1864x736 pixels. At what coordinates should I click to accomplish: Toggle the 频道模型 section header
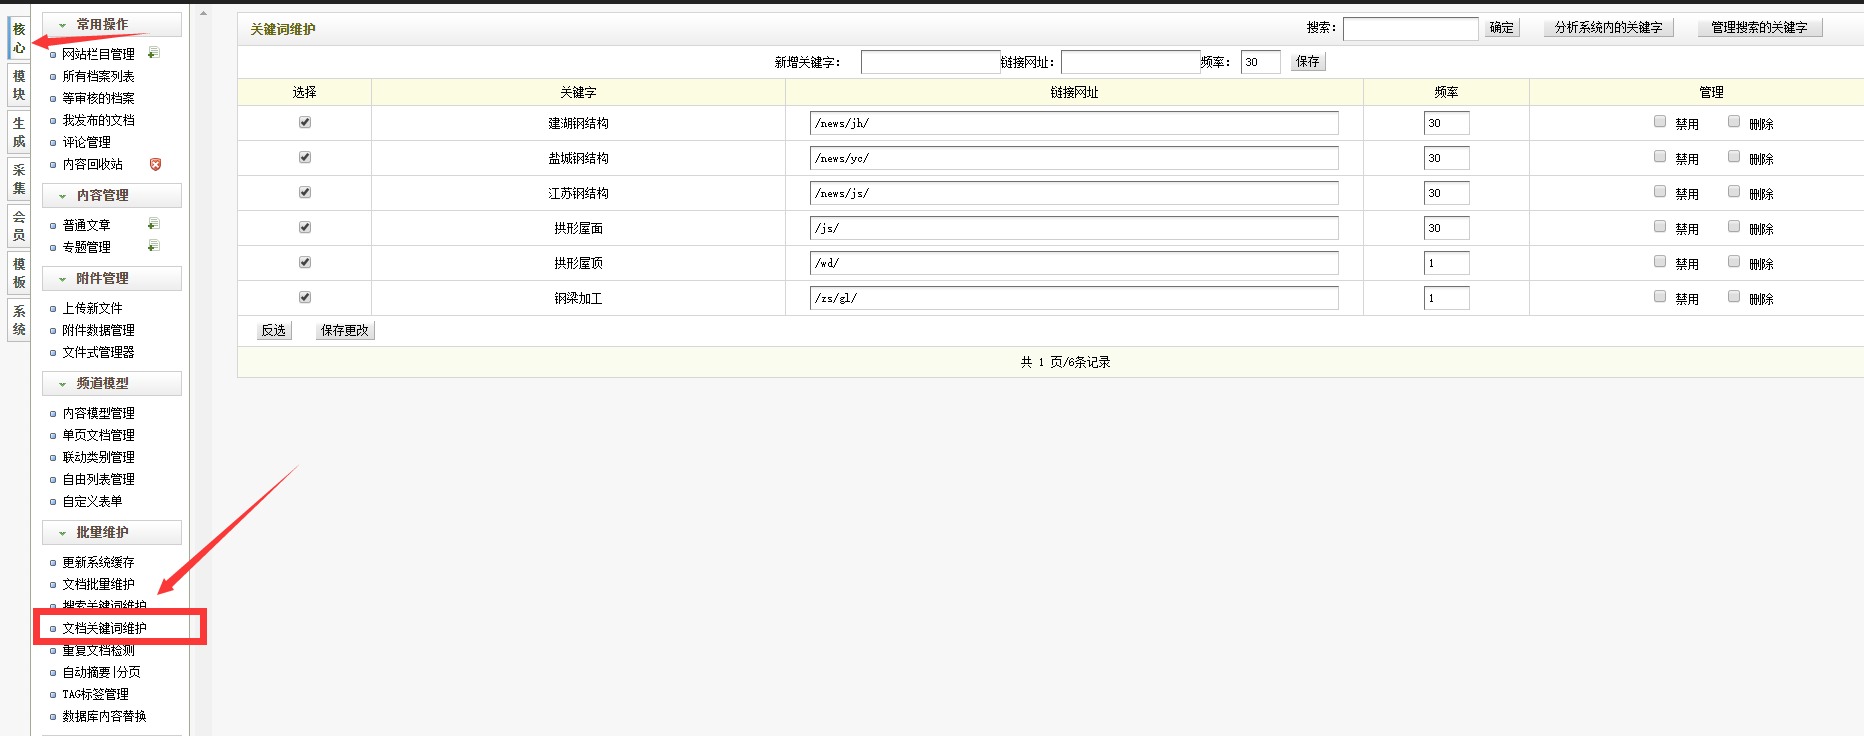[x=111, y=383]
